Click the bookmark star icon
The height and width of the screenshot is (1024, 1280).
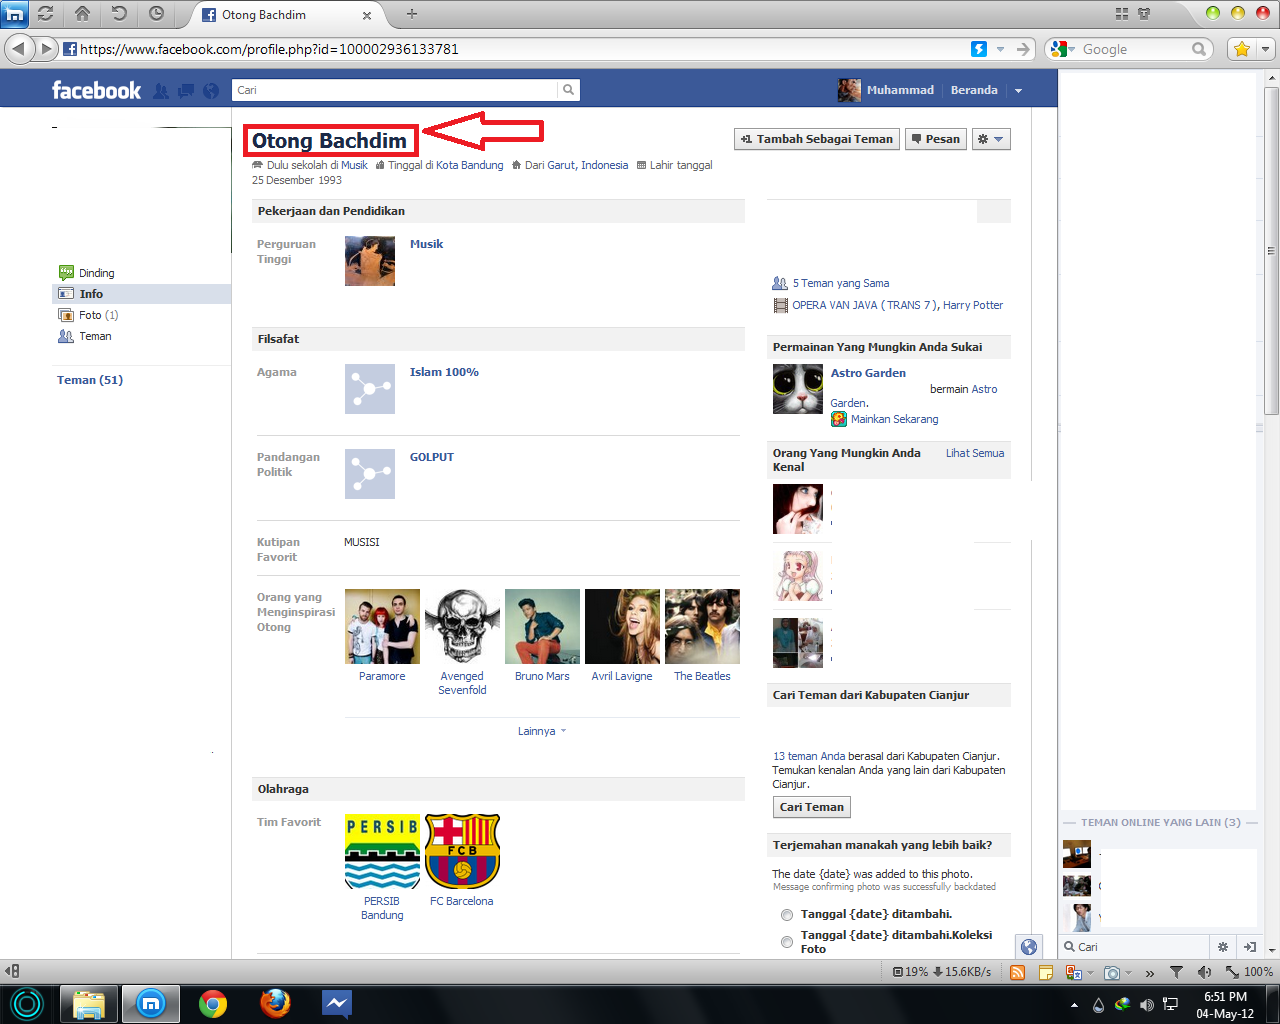[1242, 49]
